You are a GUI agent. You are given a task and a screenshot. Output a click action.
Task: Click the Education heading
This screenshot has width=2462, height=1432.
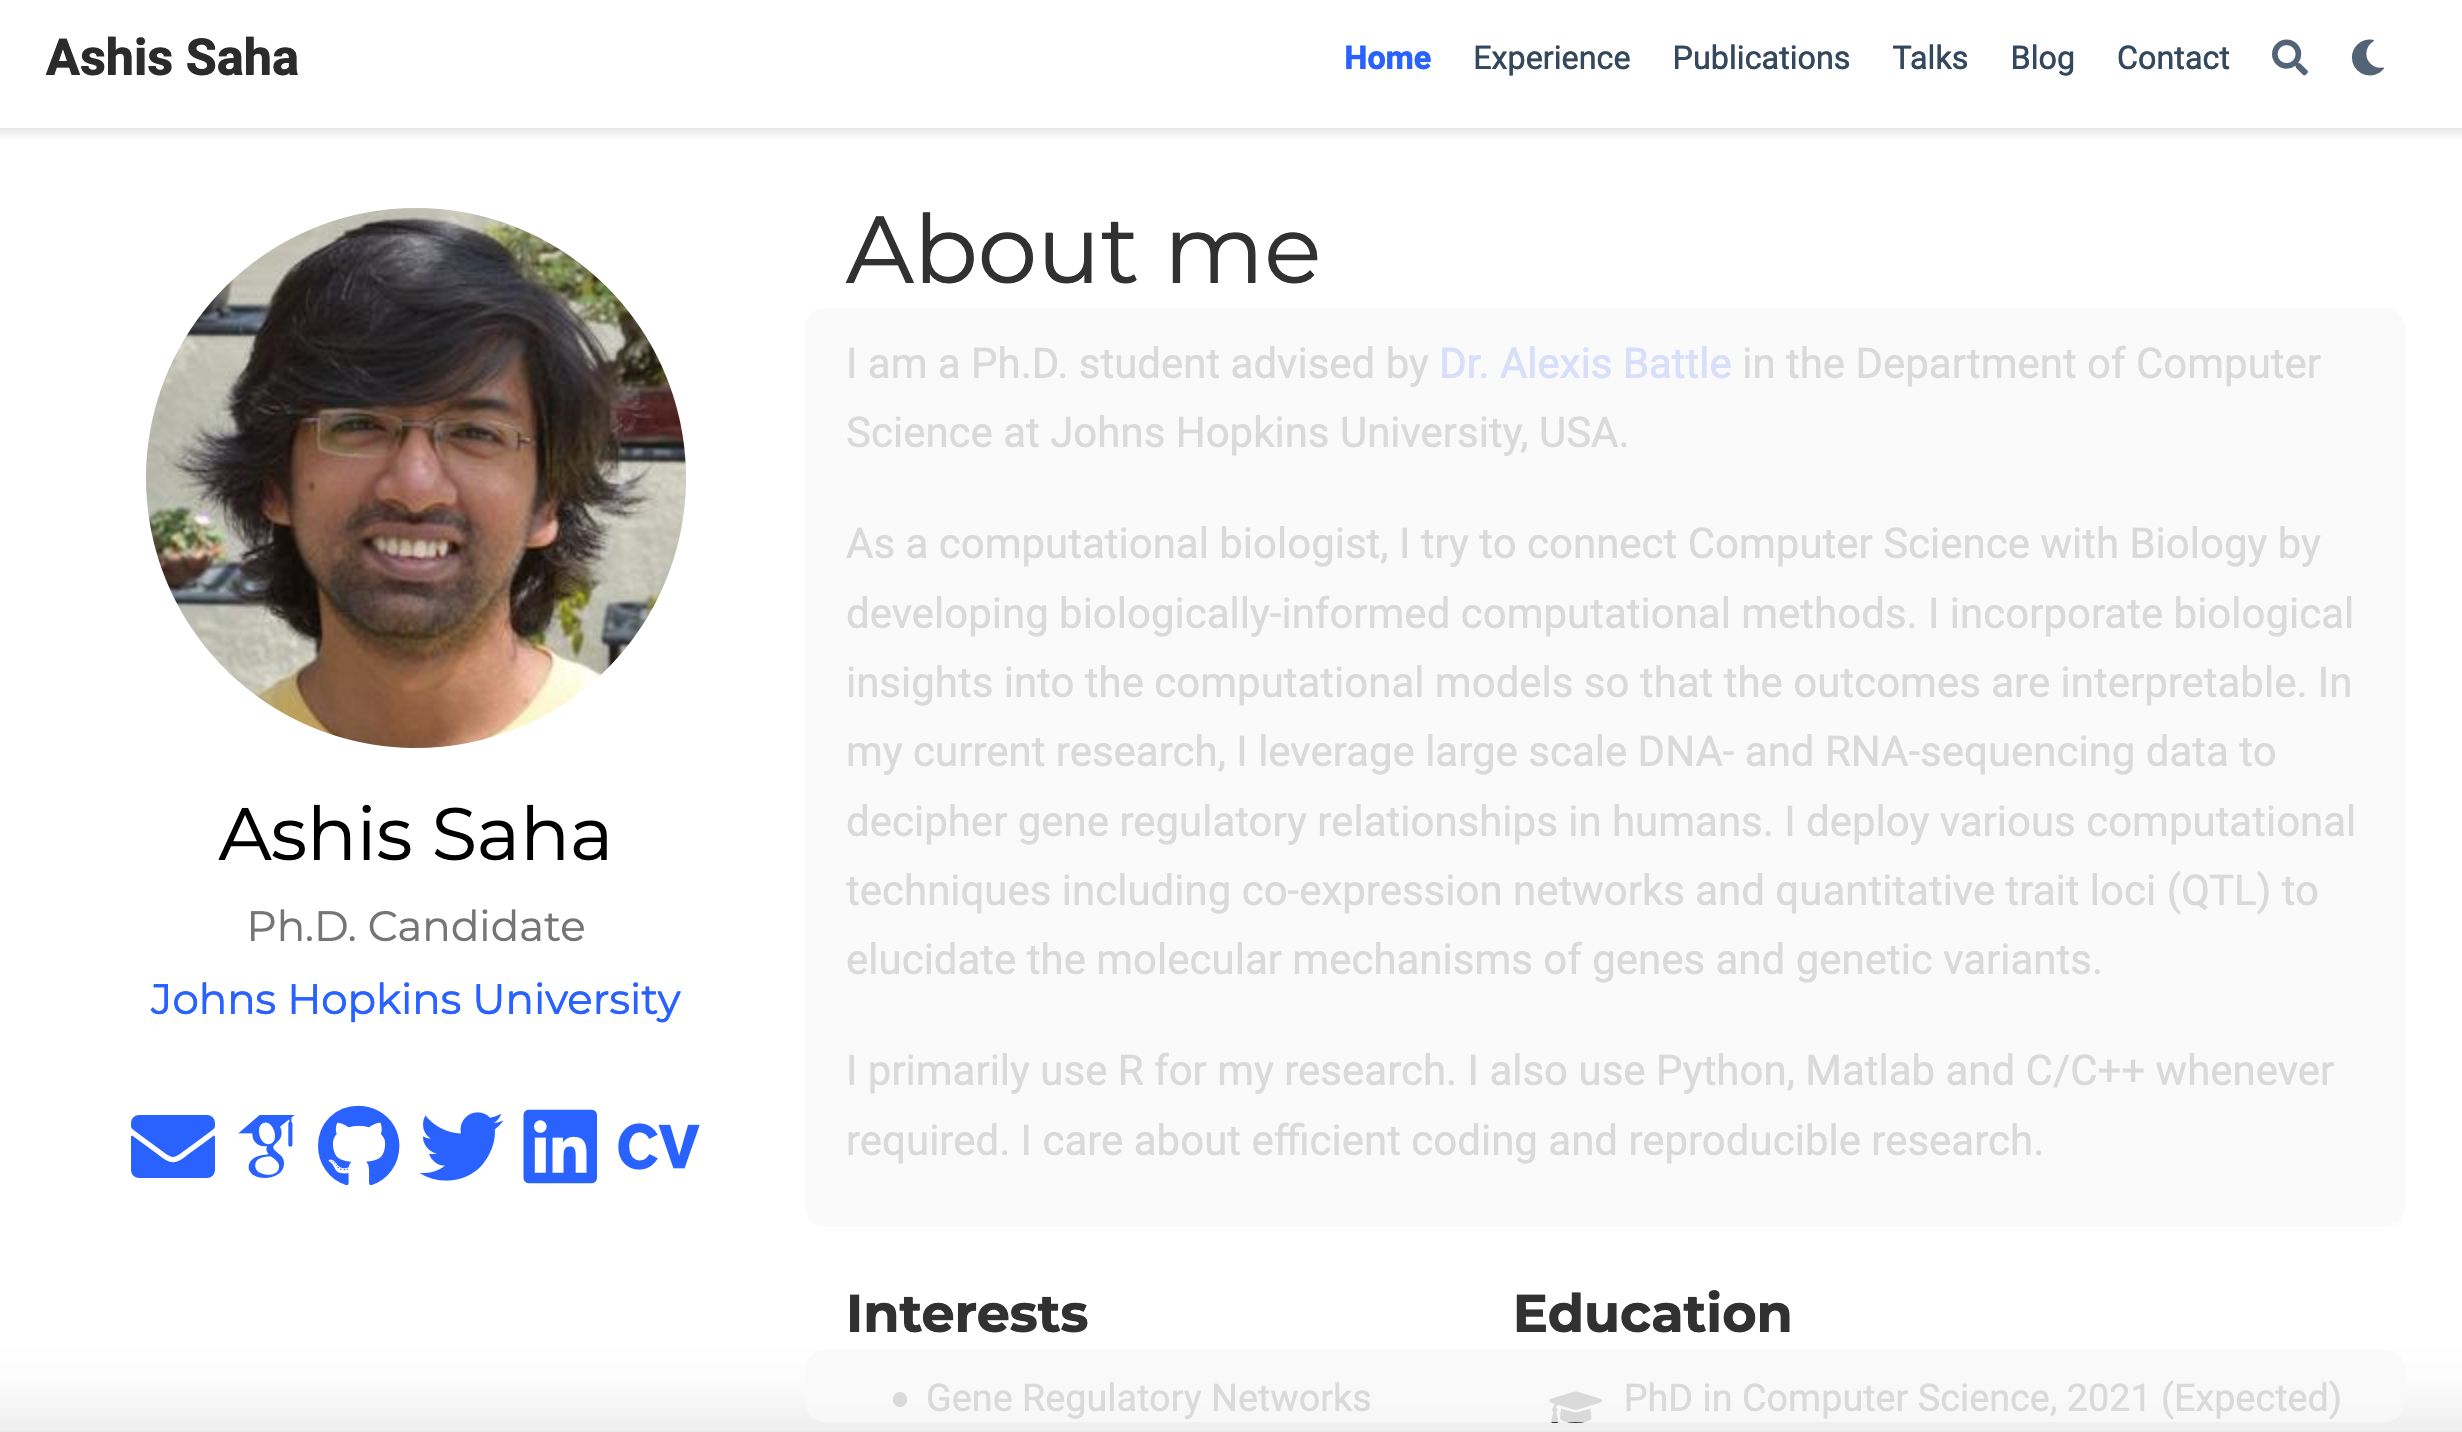click(x=1652, y=1313)
